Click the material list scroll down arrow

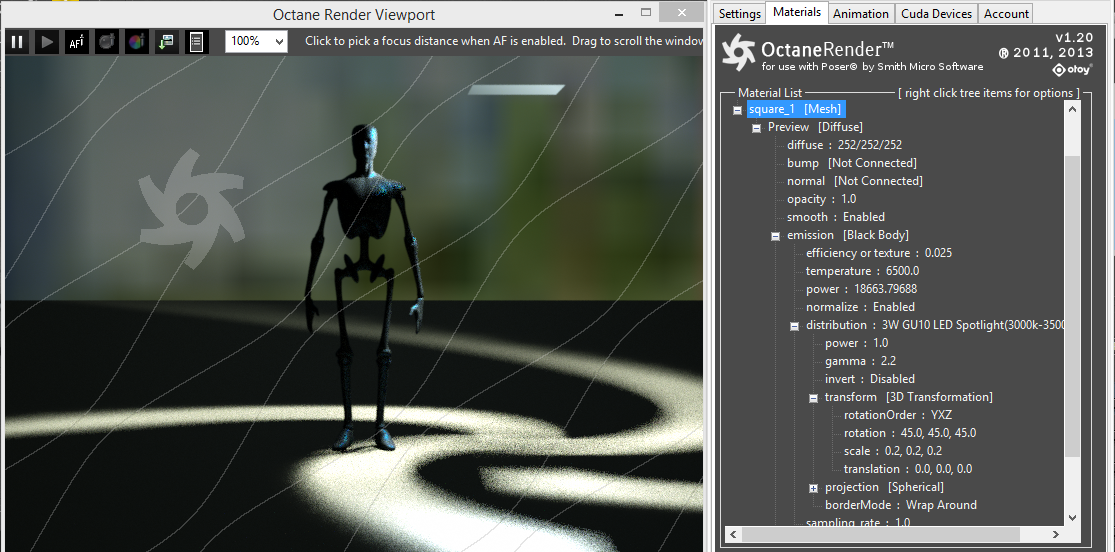(1072, 518)
